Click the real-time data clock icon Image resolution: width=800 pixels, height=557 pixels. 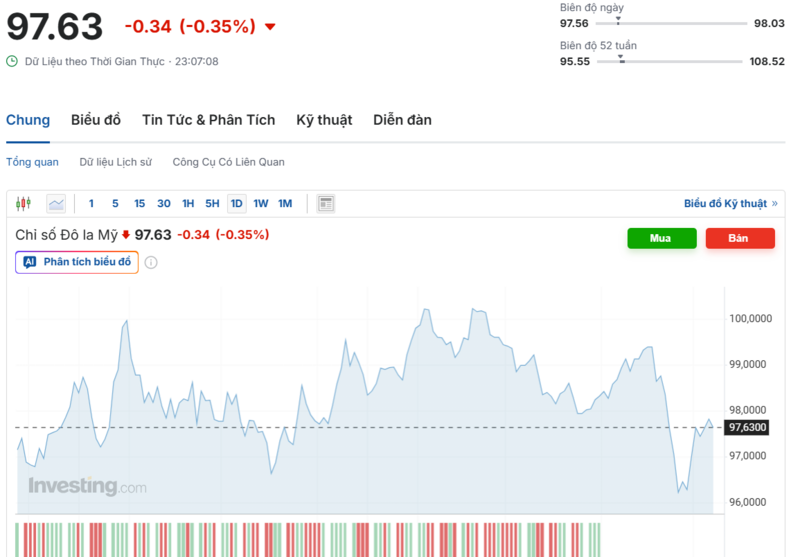tap(12, 61)
